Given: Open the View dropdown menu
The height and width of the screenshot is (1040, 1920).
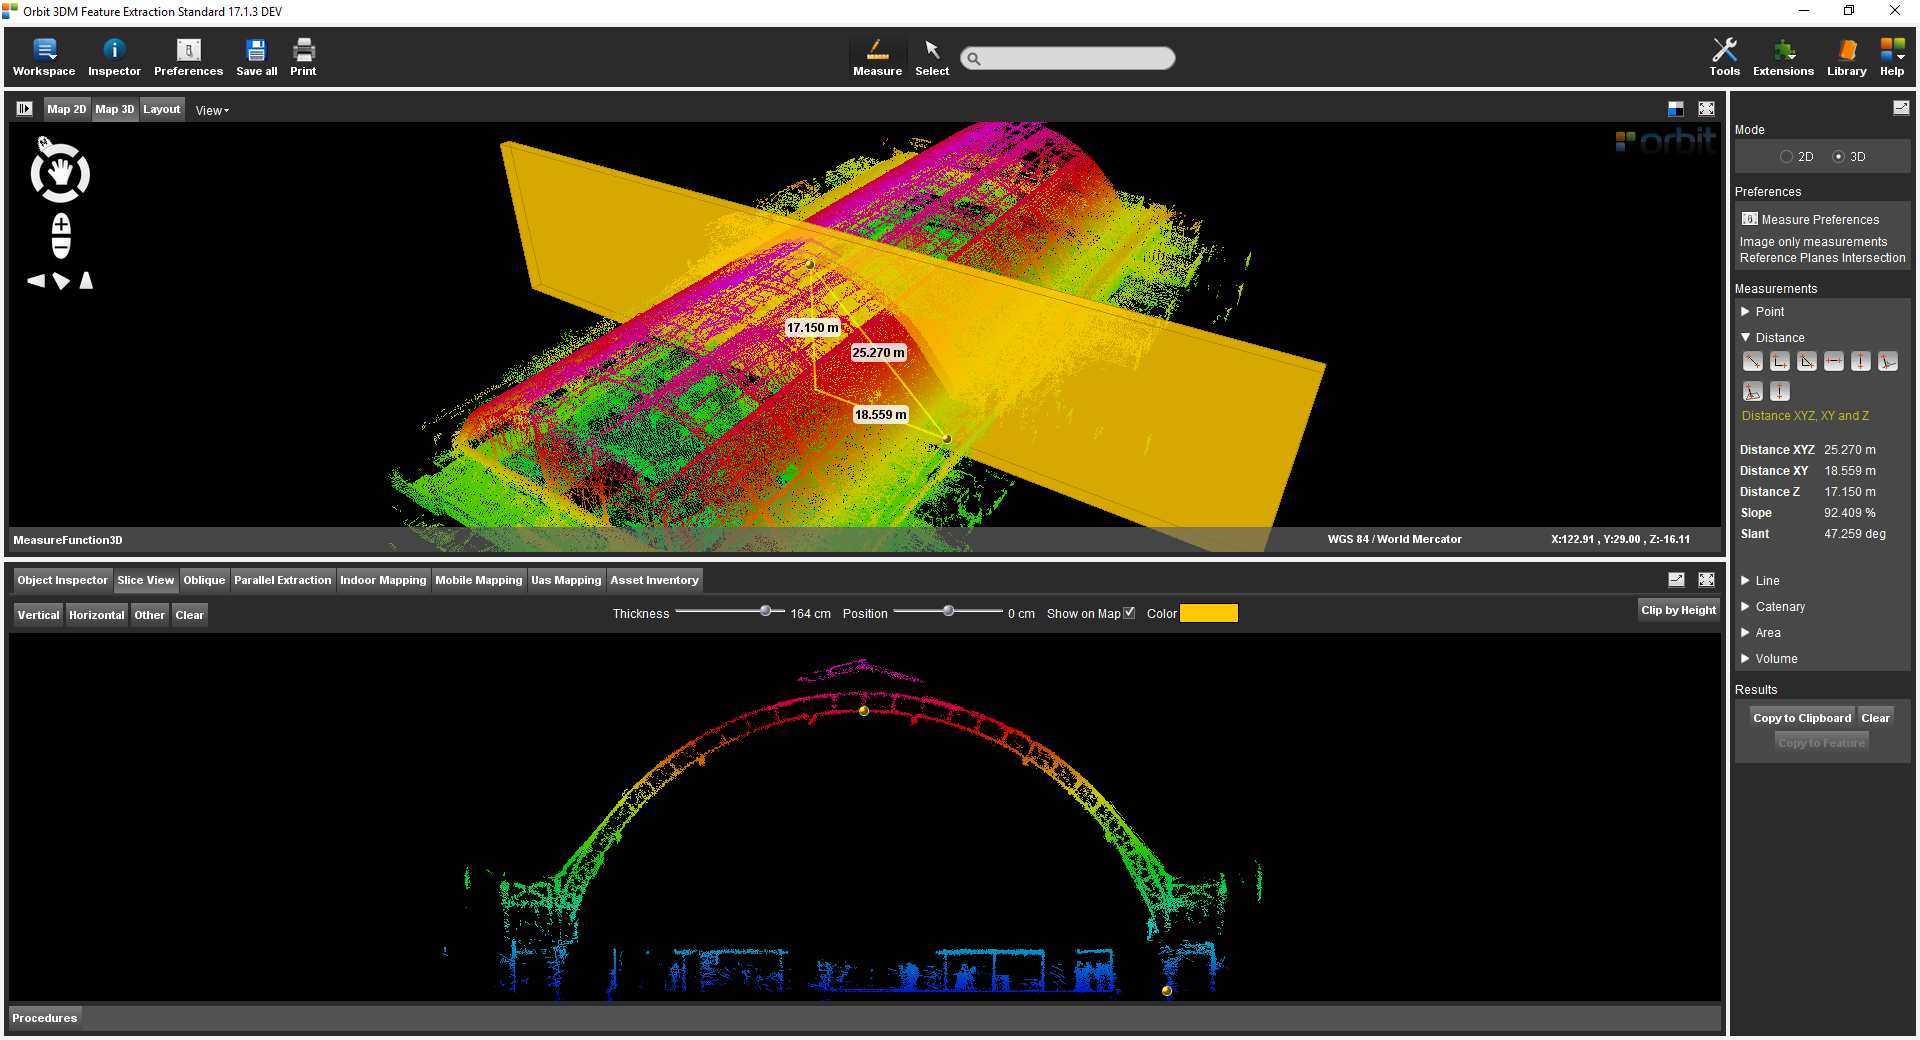Looking at the screenshot, I should pyautogui.click(x=212, y=111).
